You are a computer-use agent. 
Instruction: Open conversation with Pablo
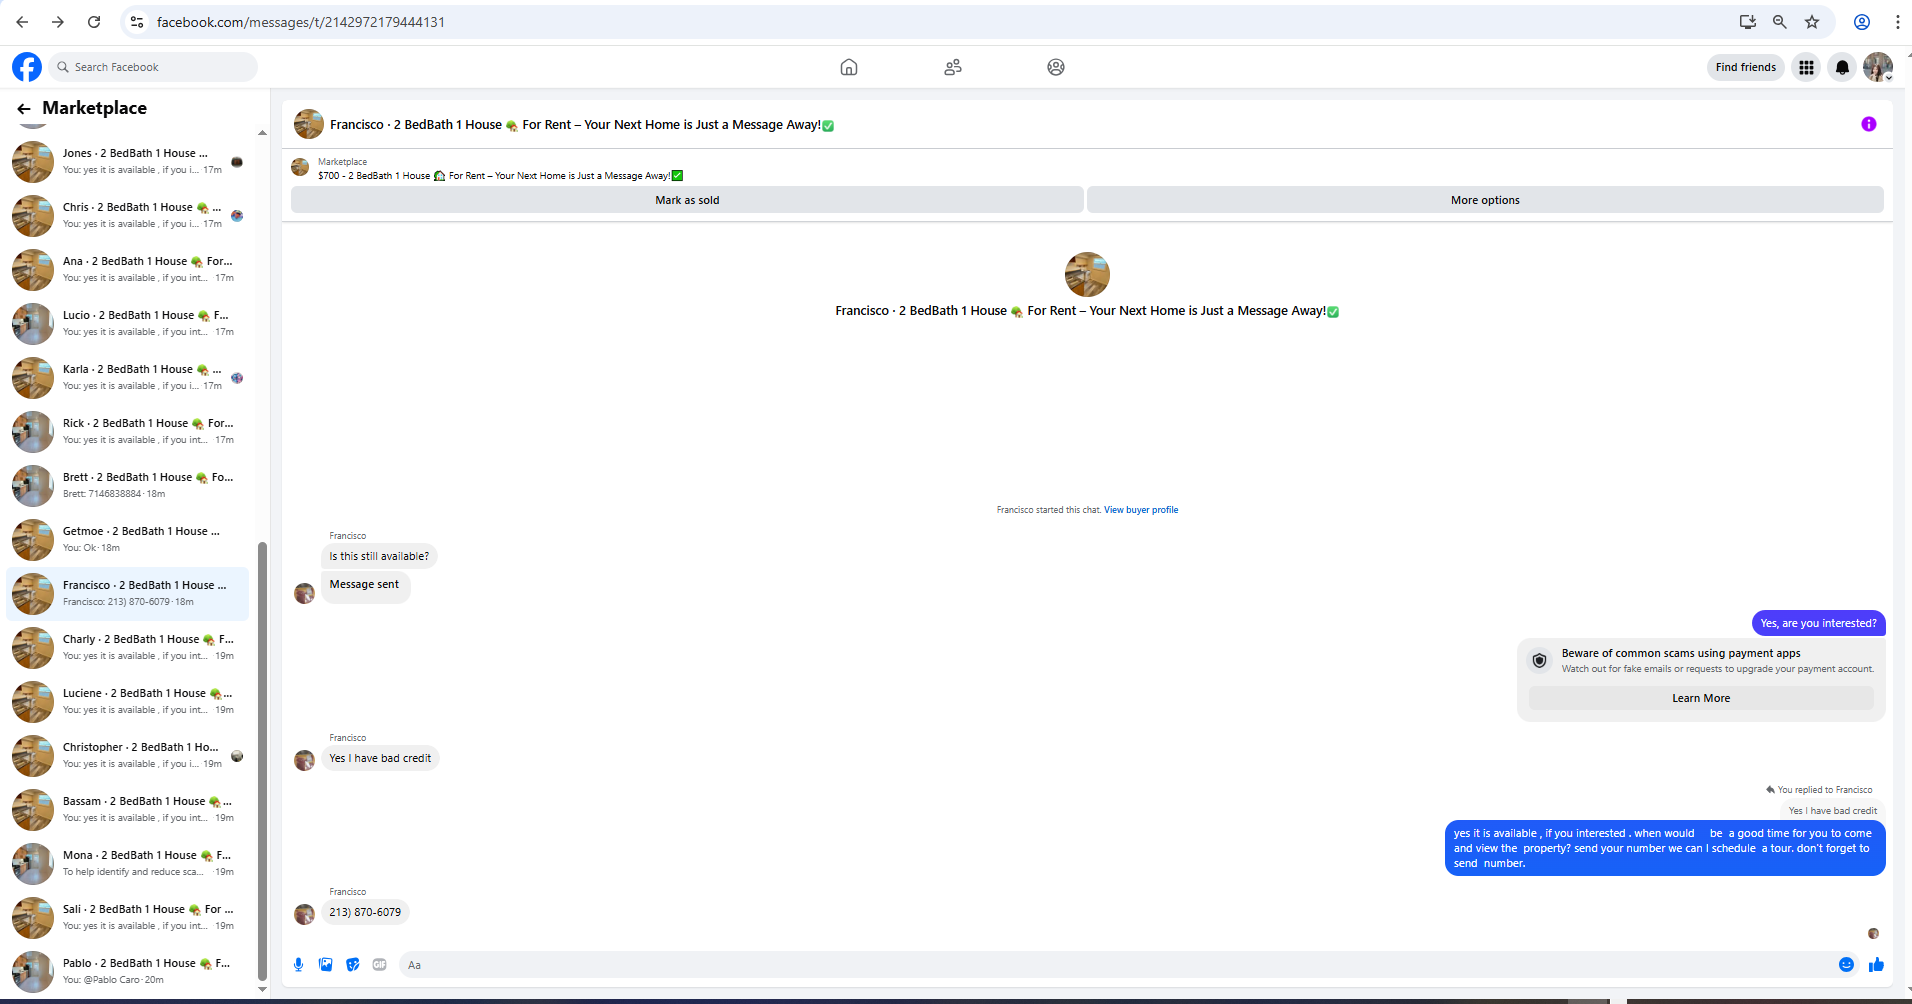click(128, 972)
